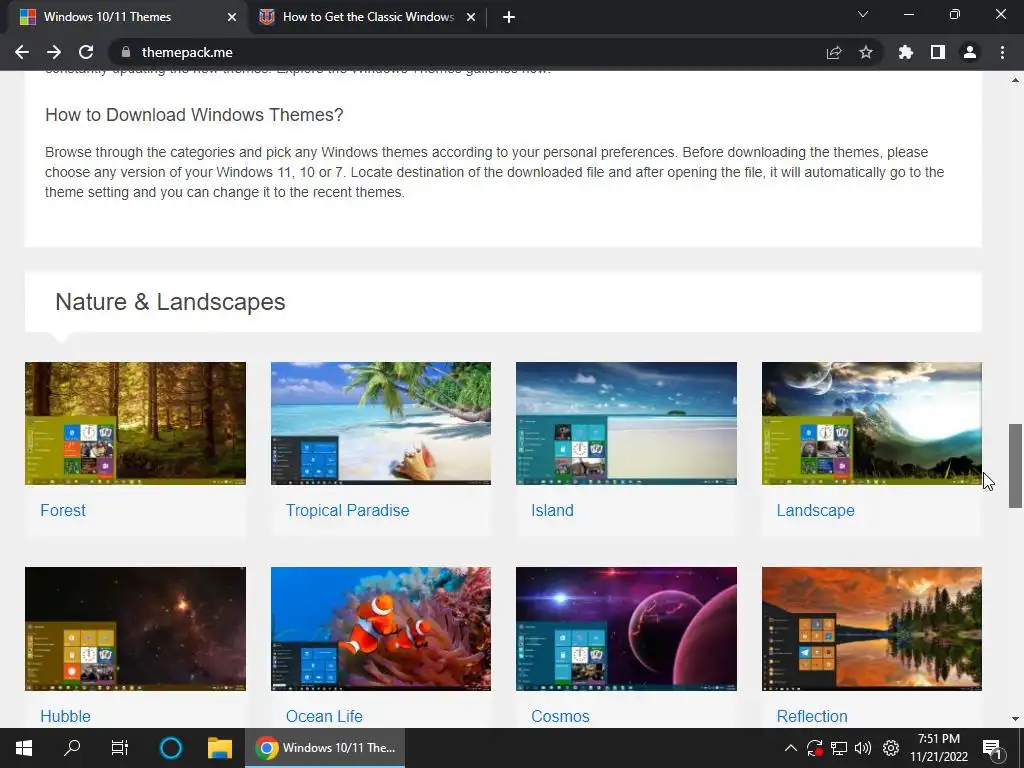The image size is (1024, 768).
Task: Open network status tray icon
Action: pyautogui.click(x=839, y=748)
